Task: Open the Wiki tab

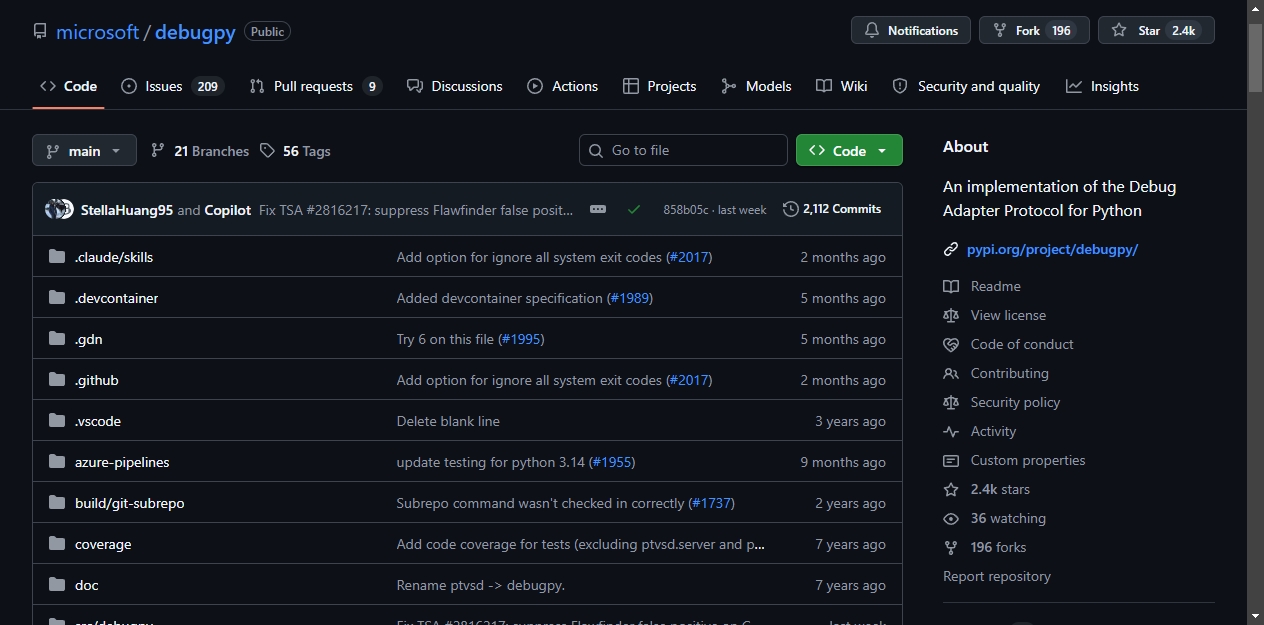Action: (x=842, y=86)
